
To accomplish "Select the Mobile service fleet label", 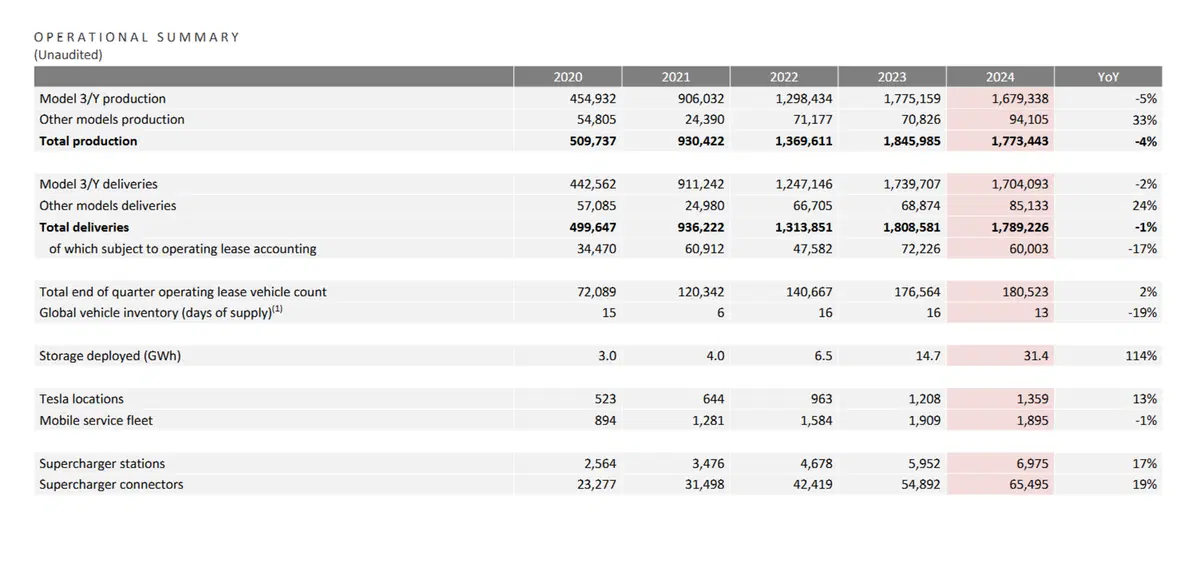I will coord(96,420).
